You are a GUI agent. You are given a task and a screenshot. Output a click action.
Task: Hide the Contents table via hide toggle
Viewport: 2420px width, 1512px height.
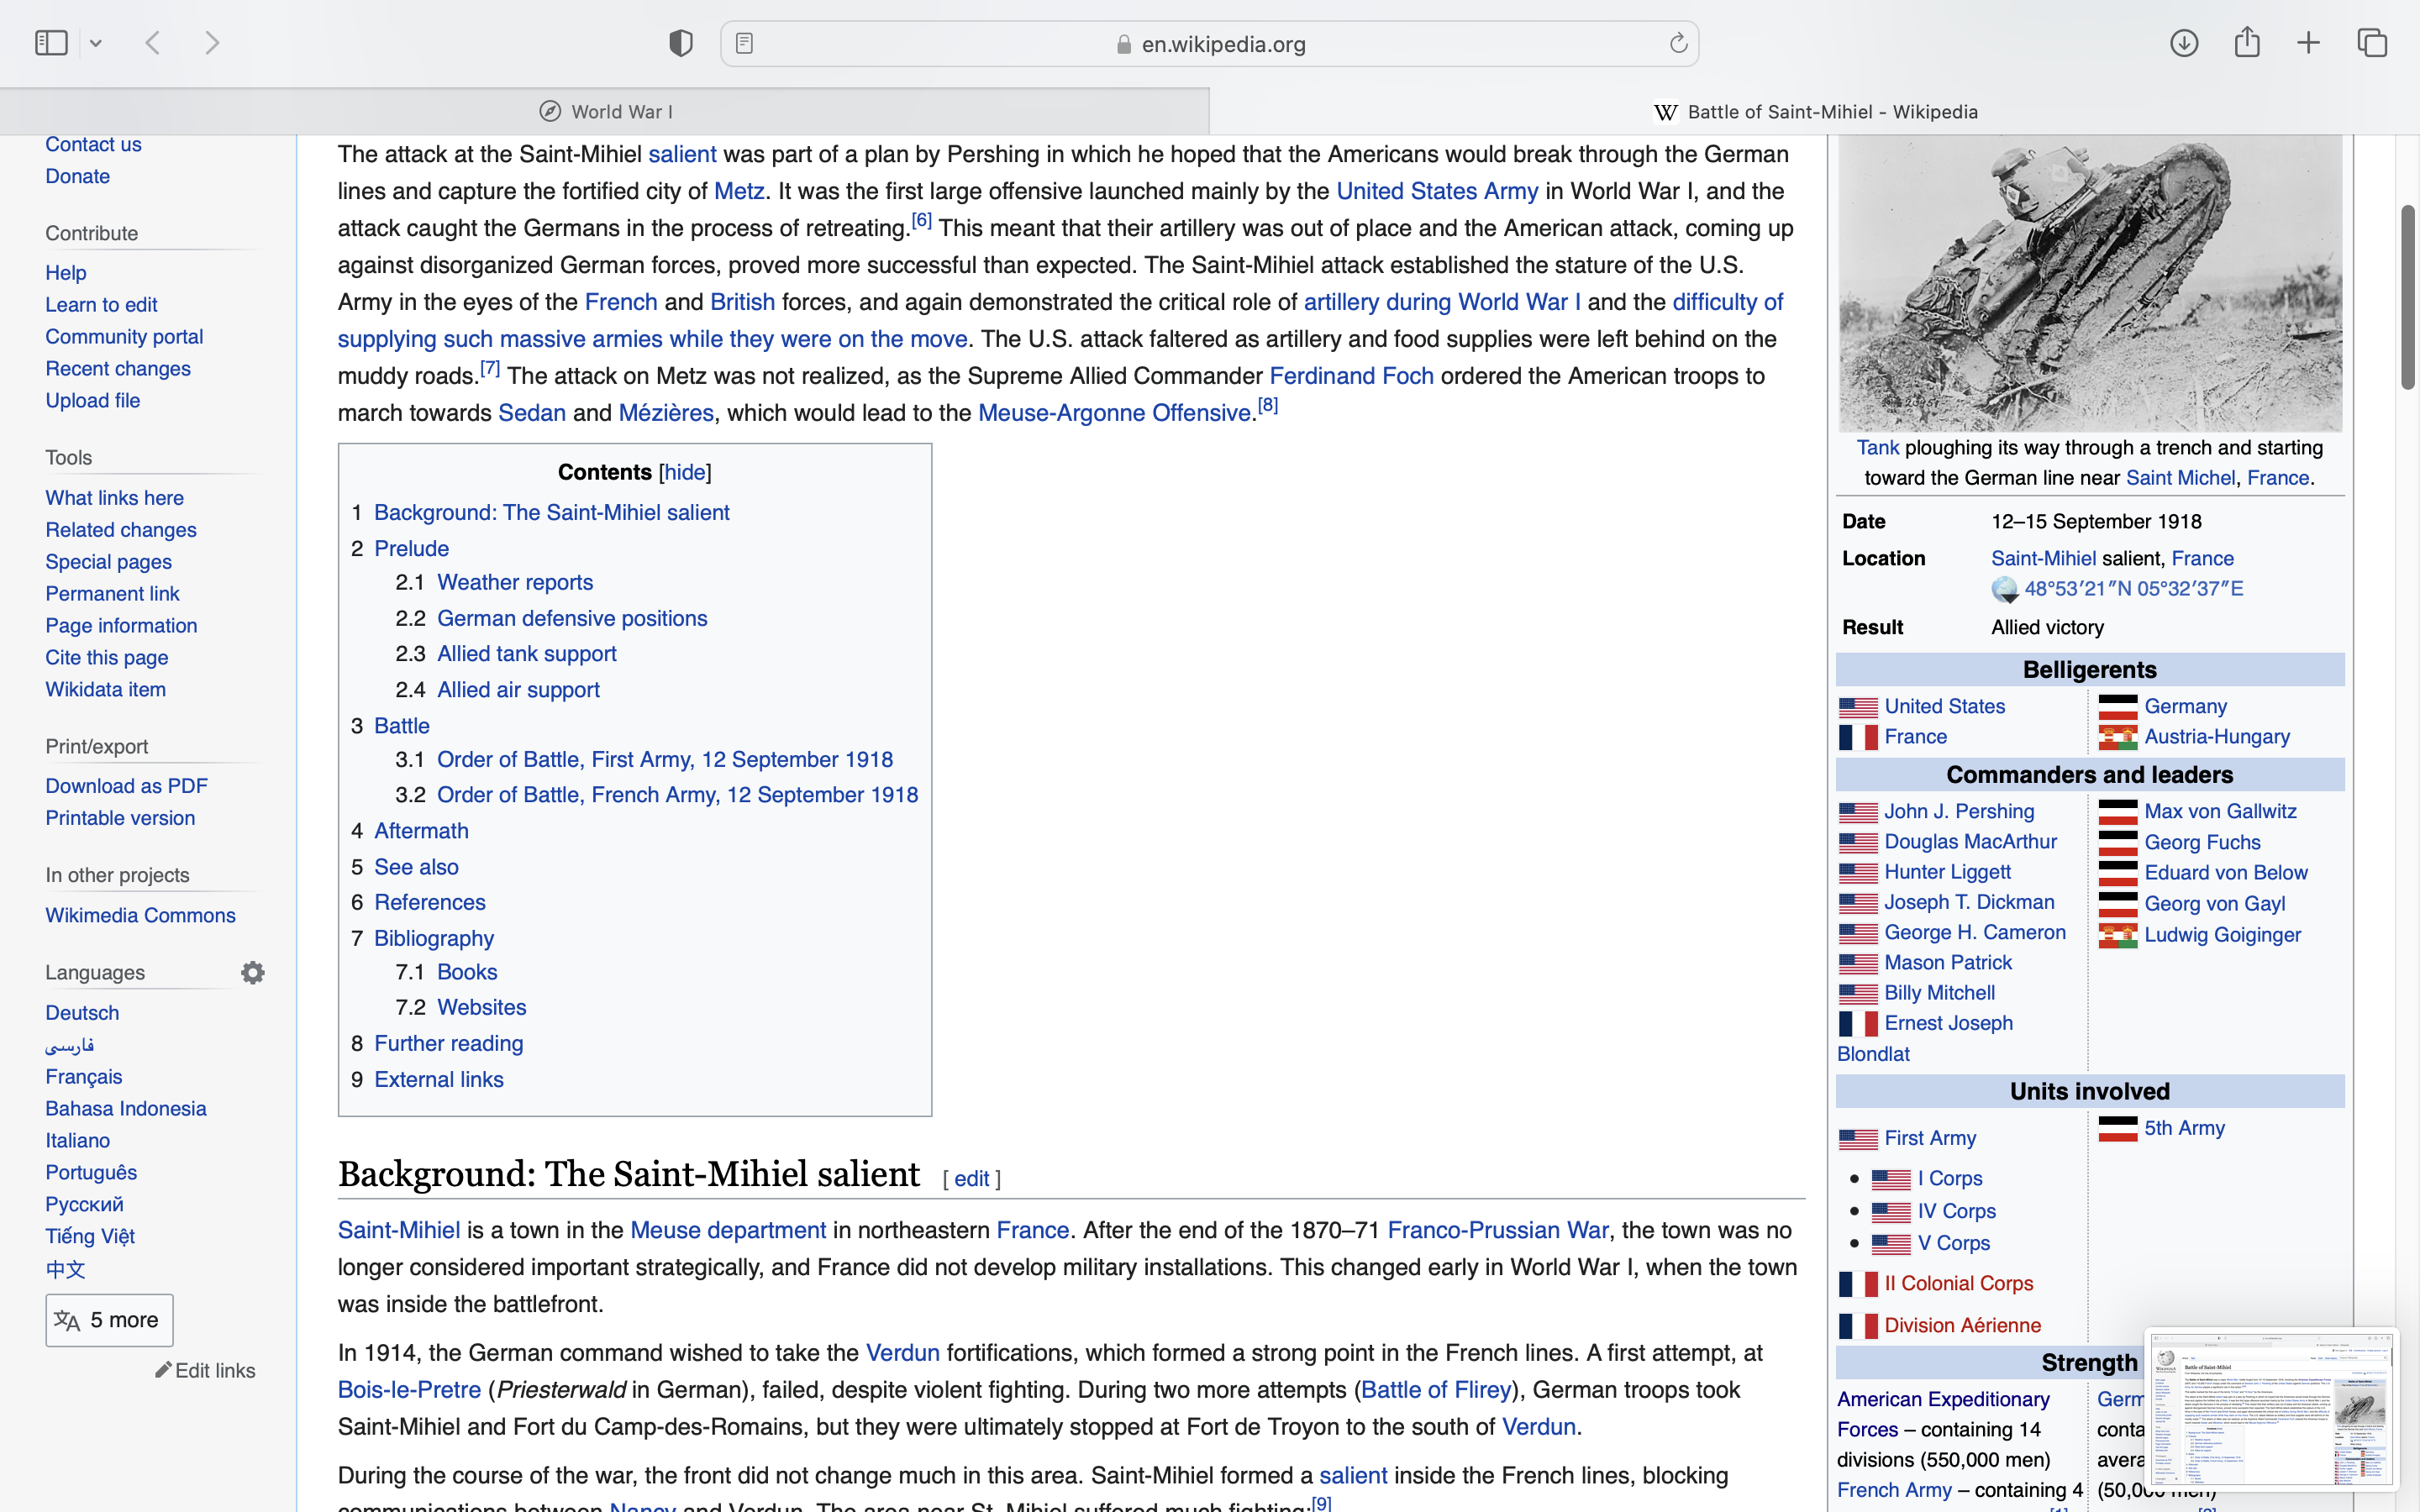click(x=685, y=472)
